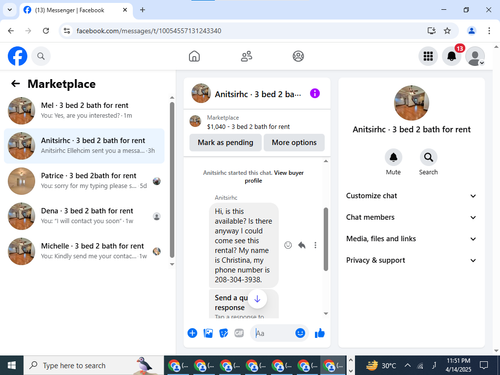
Task: Open Chrome tab search dropdown arrow
Action: tap(10, 10)
